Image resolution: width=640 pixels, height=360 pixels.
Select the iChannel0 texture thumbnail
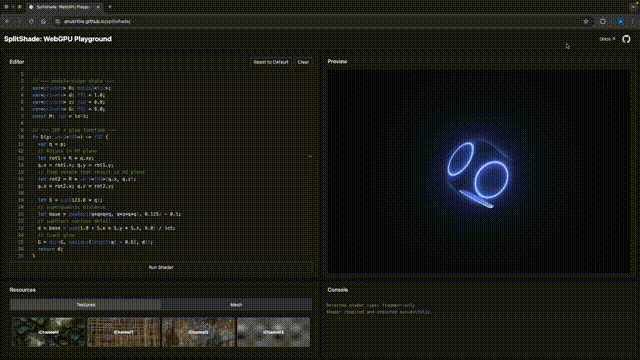[x=49, y=332]
